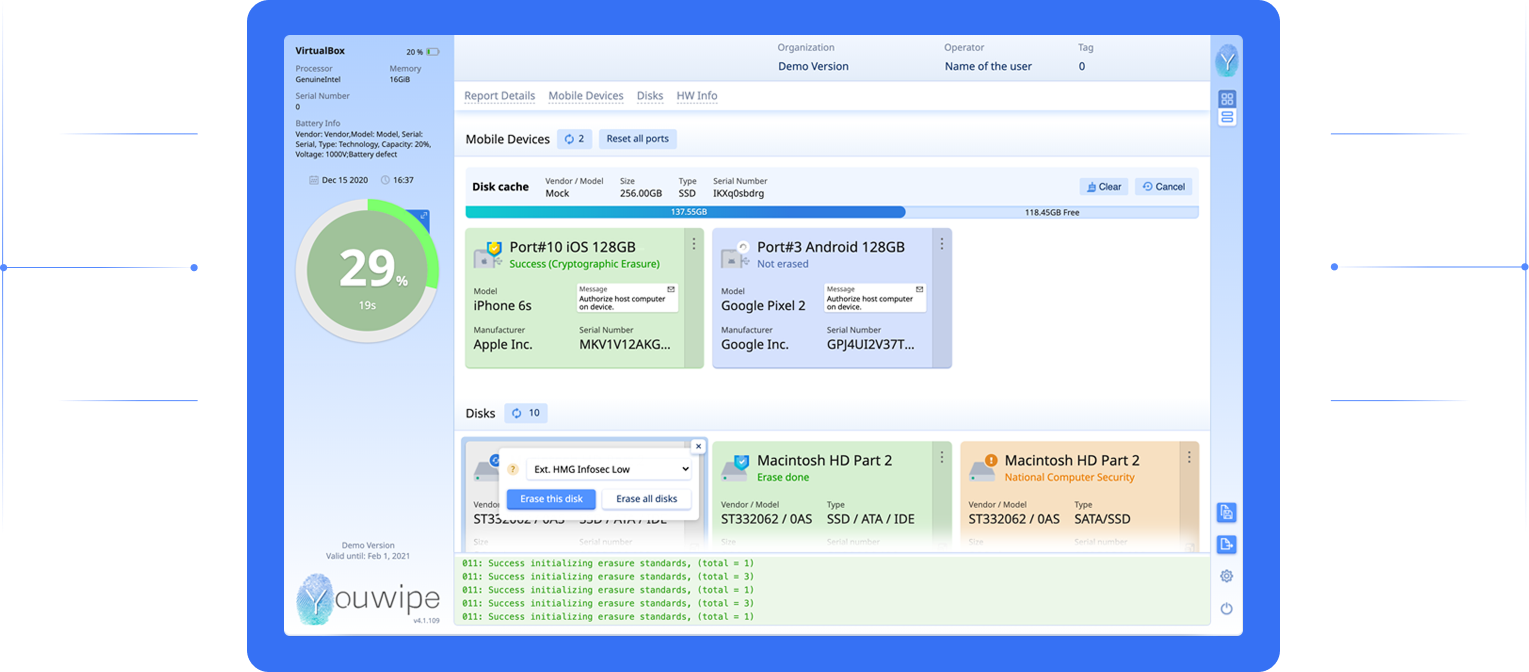Screen dimensions: 1529x672
Task: Click Erase this disk button
Action: click(x=551, y=499)
